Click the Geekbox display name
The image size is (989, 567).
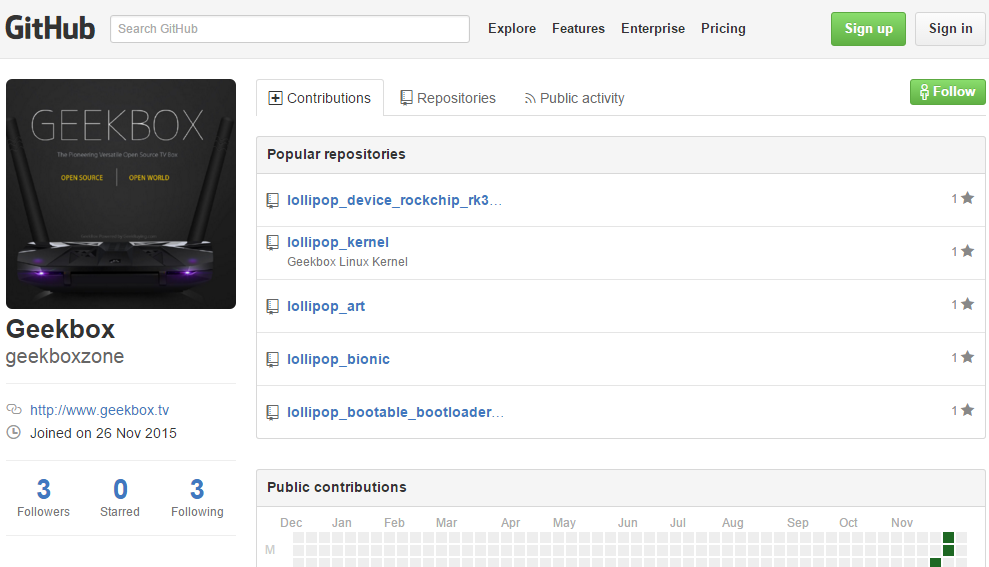[x=61, y=329]
